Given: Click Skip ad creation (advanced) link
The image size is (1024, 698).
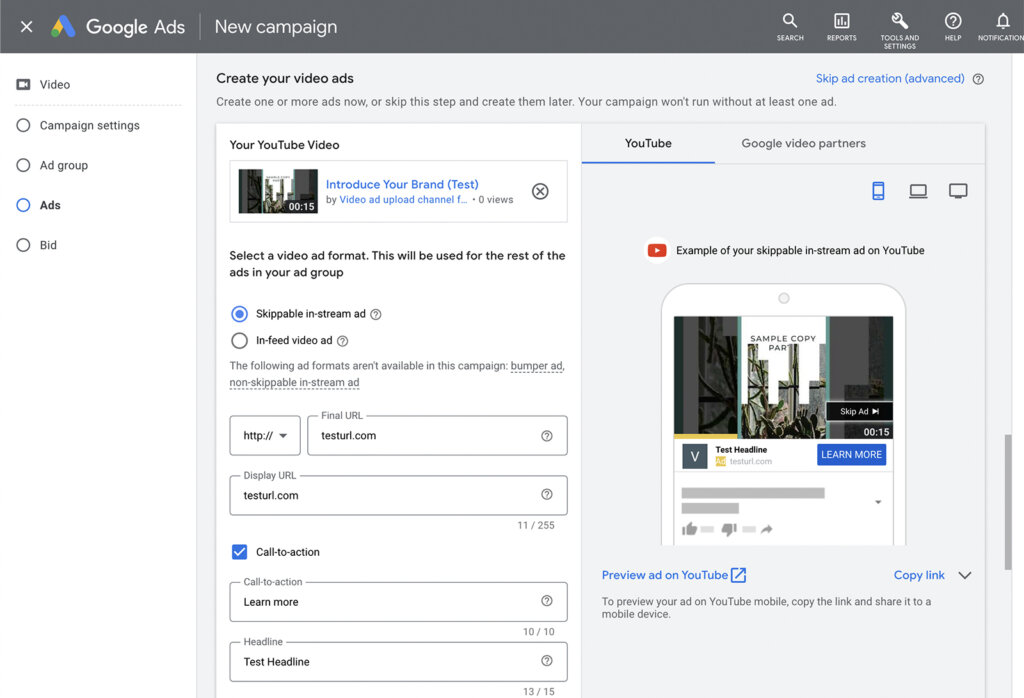Looking at the screenshot, I should (890, 79).
